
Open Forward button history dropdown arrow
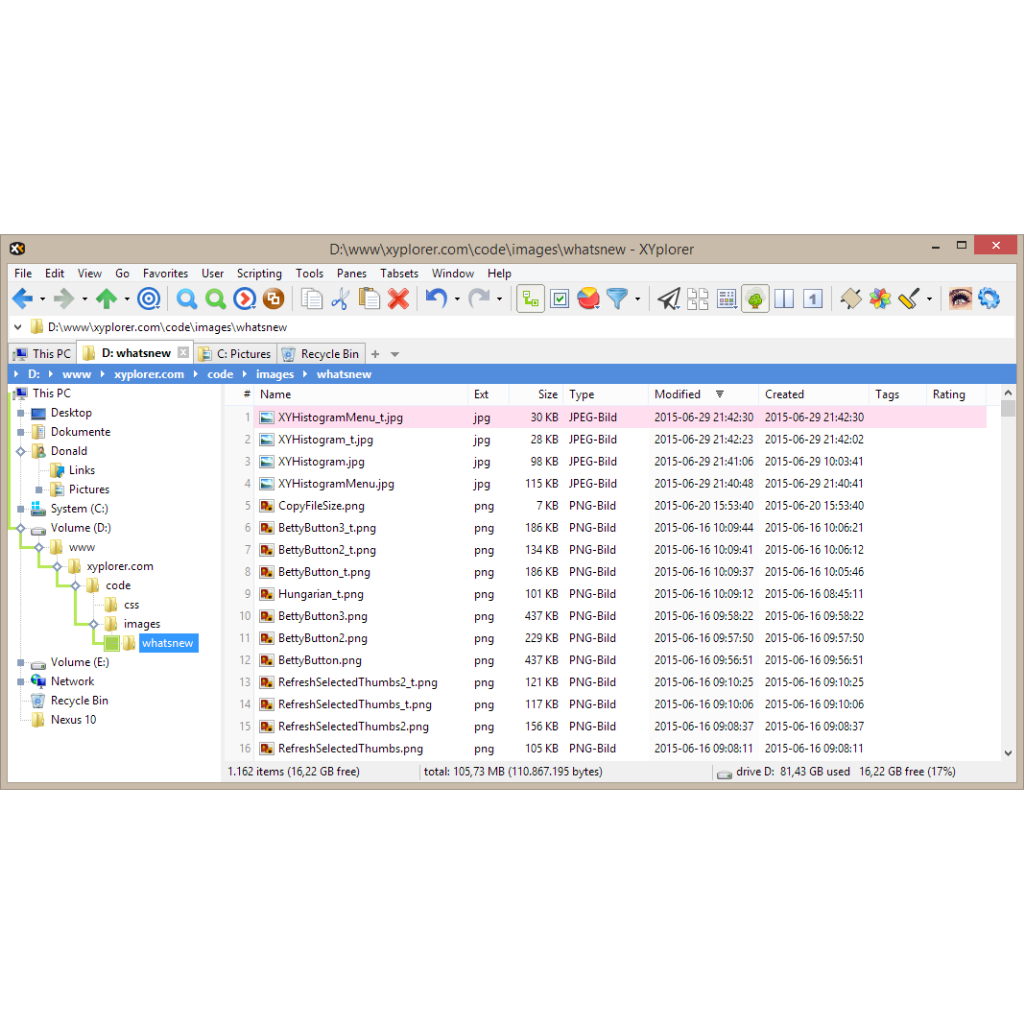pos(85,300)
